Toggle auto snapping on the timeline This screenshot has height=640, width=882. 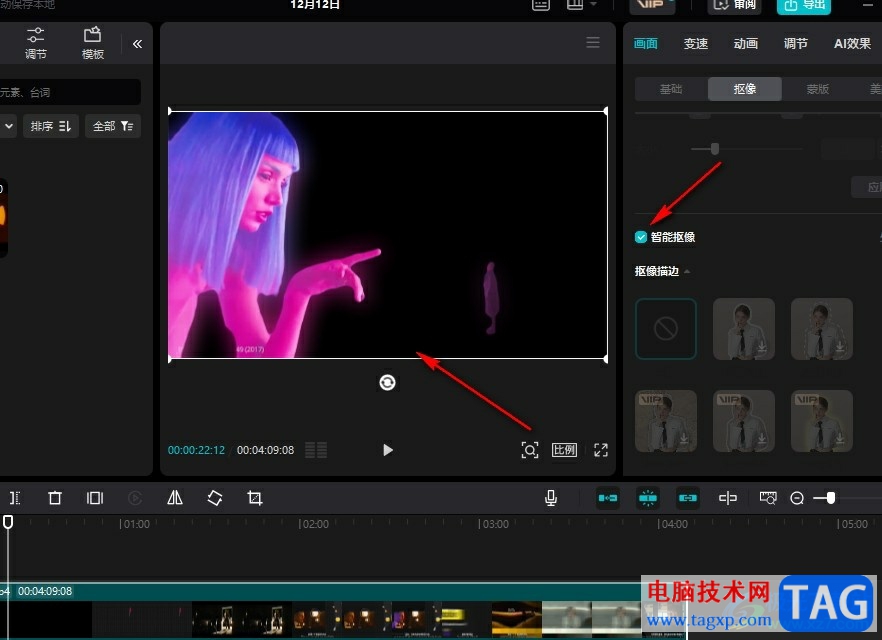[647, 498]
